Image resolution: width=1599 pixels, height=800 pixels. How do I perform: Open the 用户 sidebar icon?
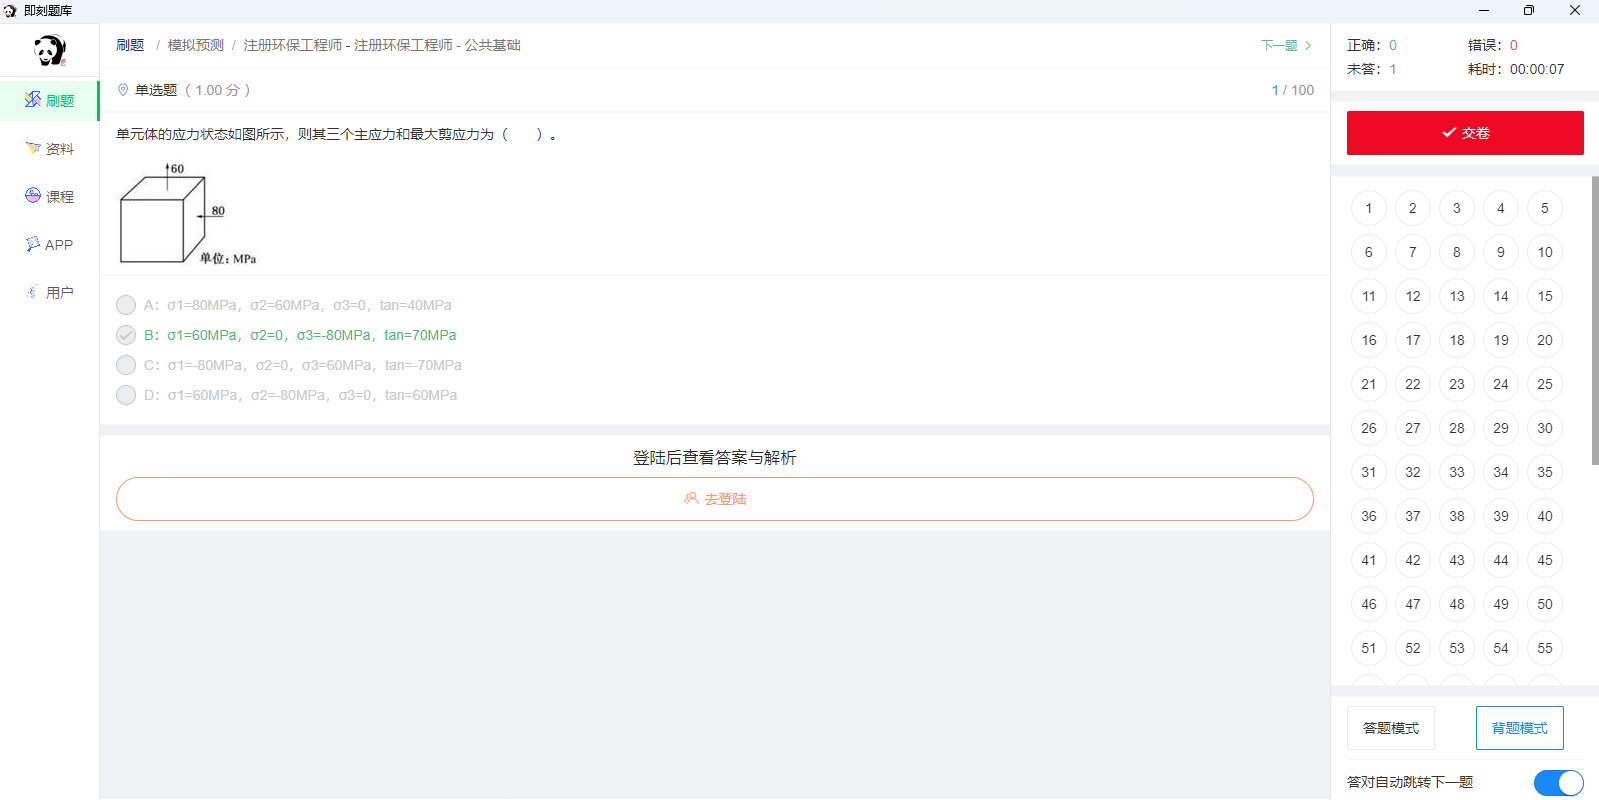coord(33,292)
